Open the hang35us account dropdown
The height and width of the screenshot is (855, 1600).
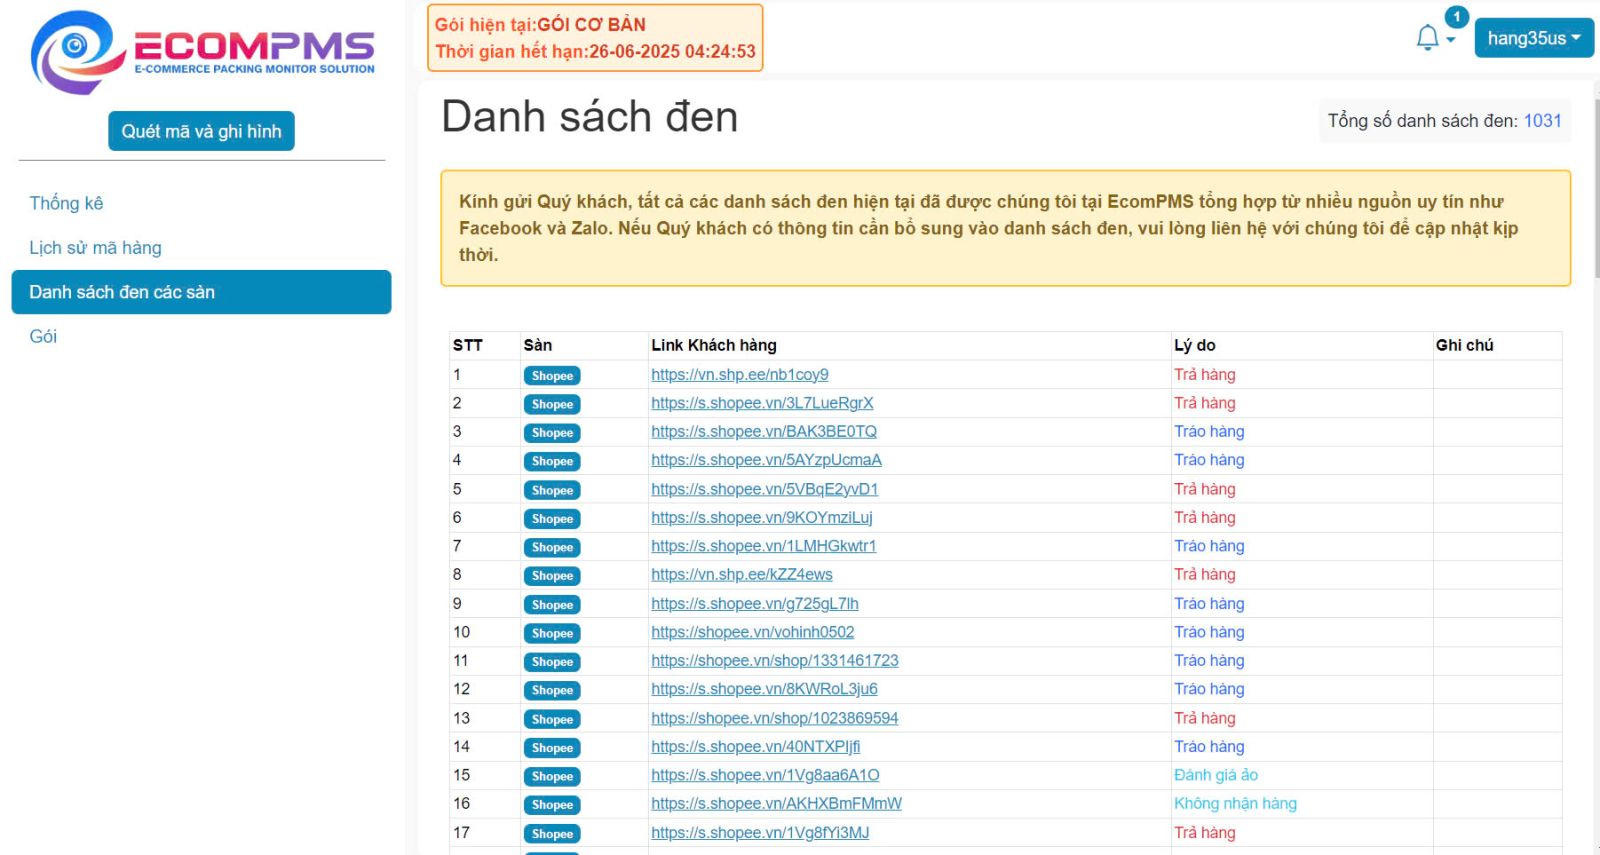pos(1534,38)
